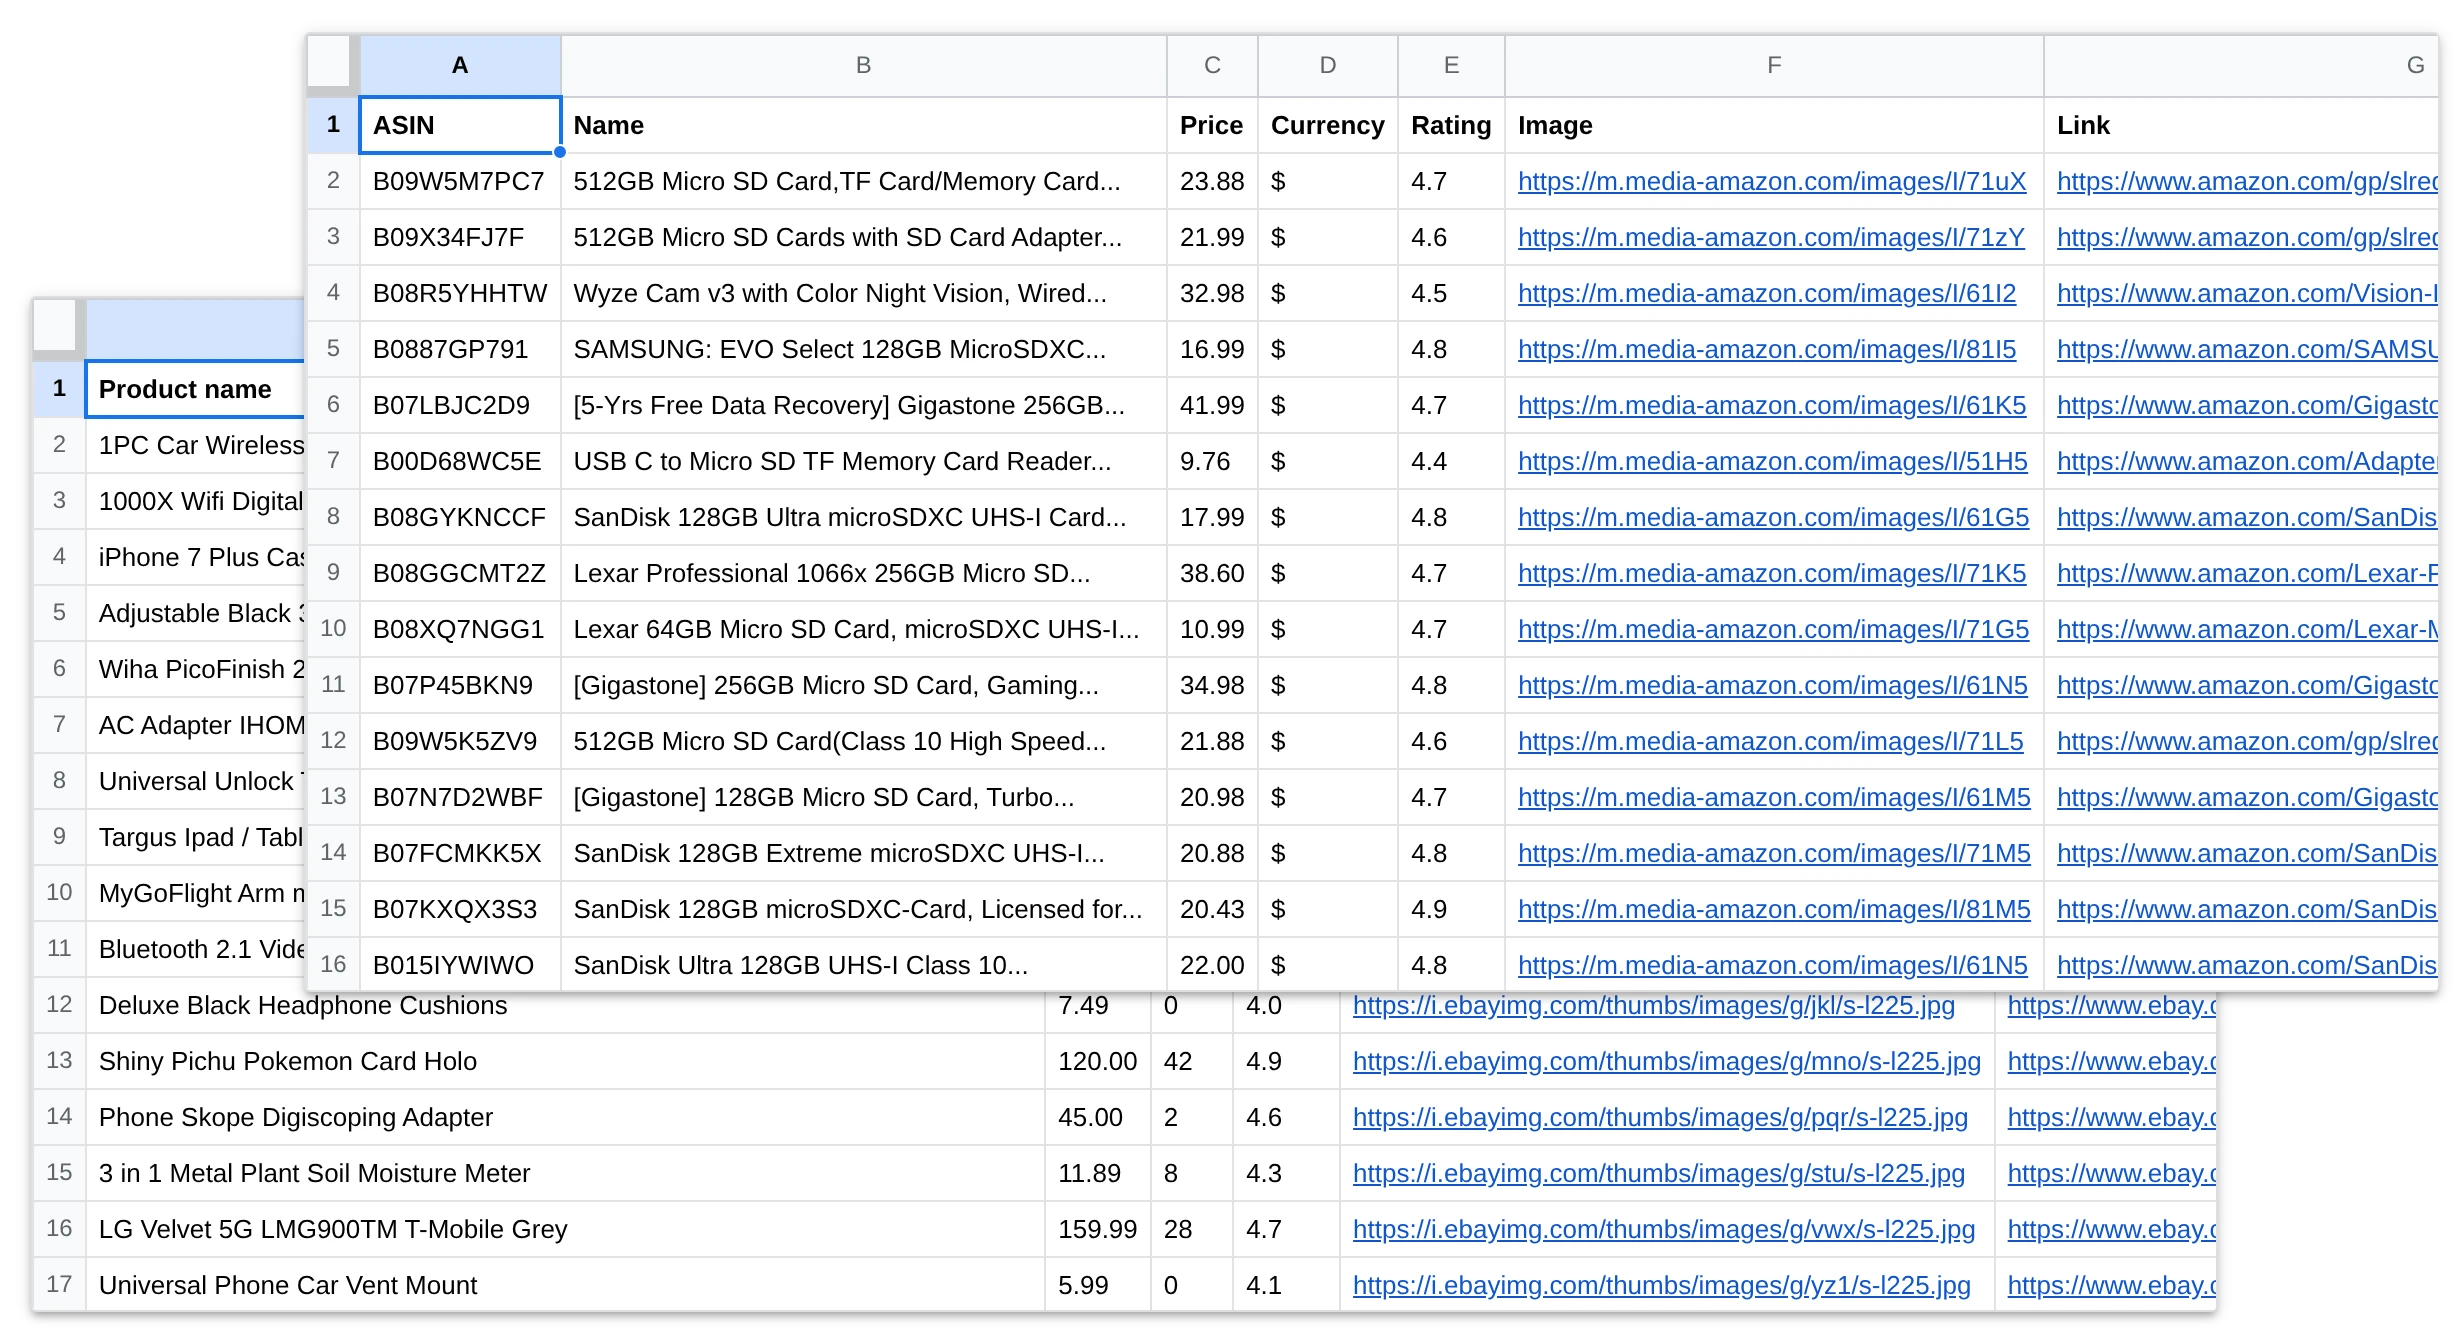Screen dimensions: 2464x1340
Task: Open the images/I/61I2 amazon image link
Action: tap(1767, 293)
